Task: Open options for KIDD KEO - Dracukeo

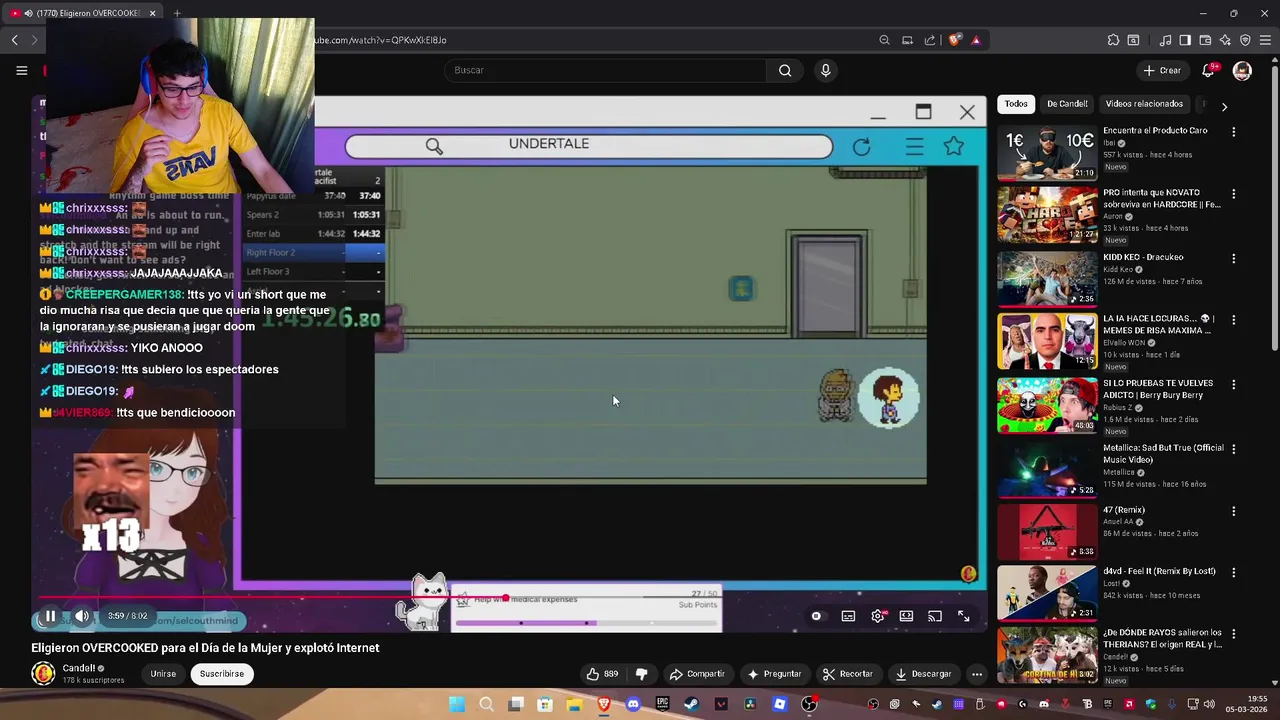Action: coord(1233,258)
